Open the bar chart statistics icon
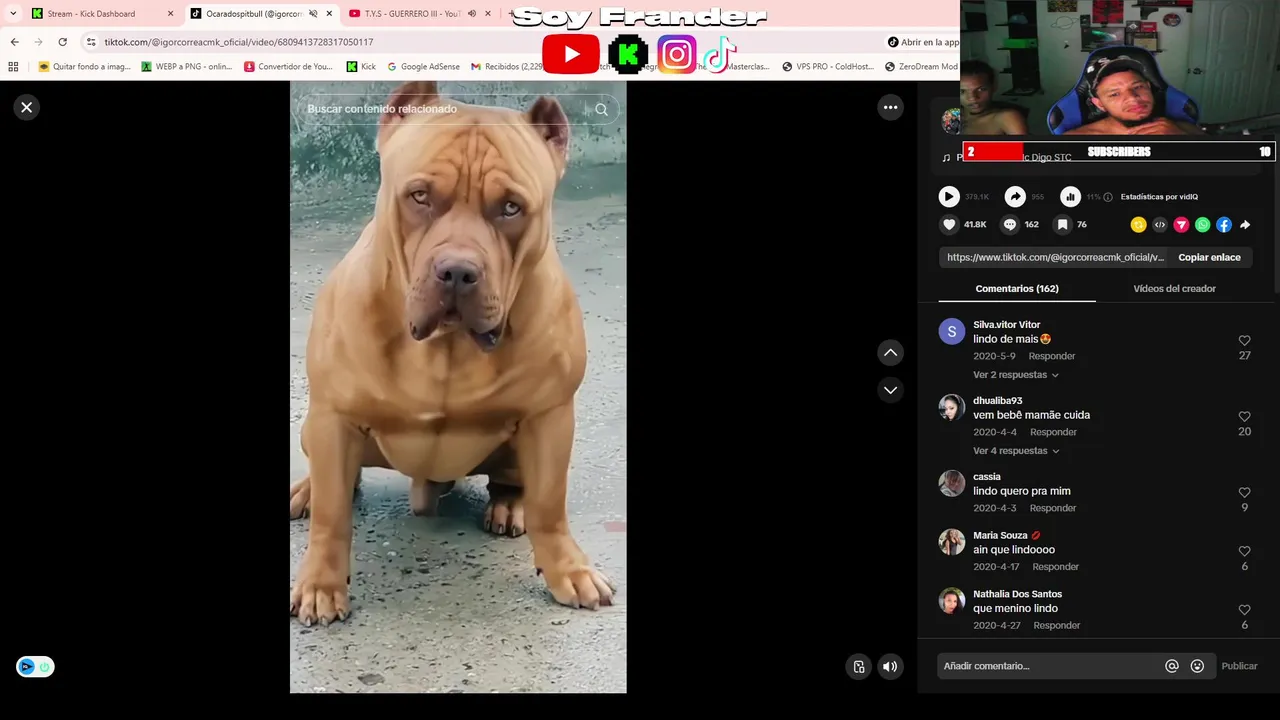Screen dimensions: 1280x720 pos(1070,197)
